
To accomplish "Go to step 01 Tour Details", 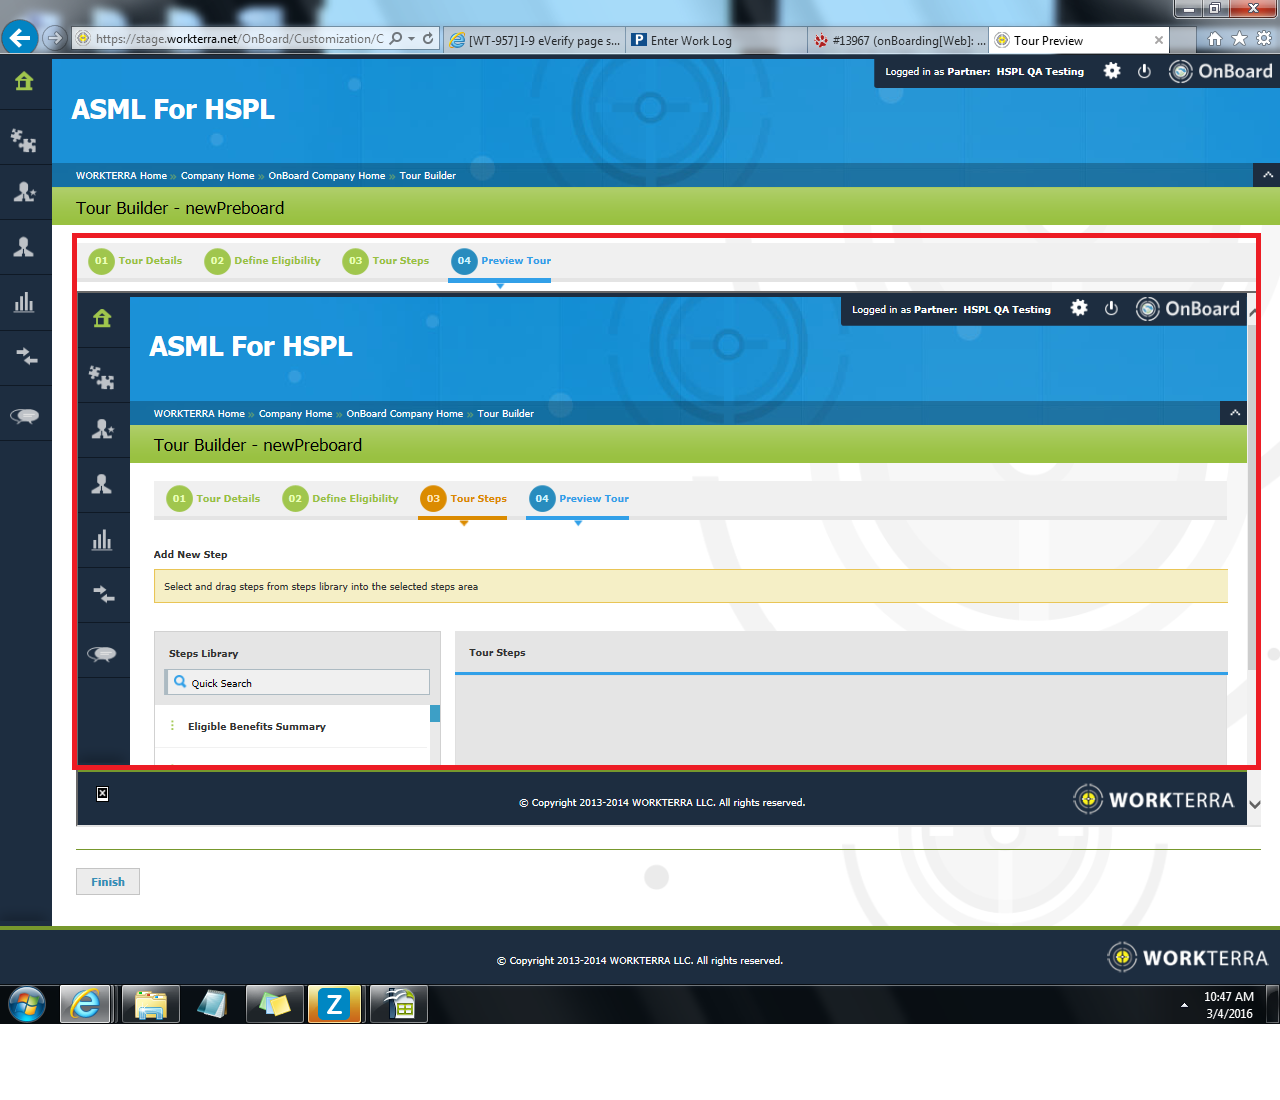I will [136, 261].
